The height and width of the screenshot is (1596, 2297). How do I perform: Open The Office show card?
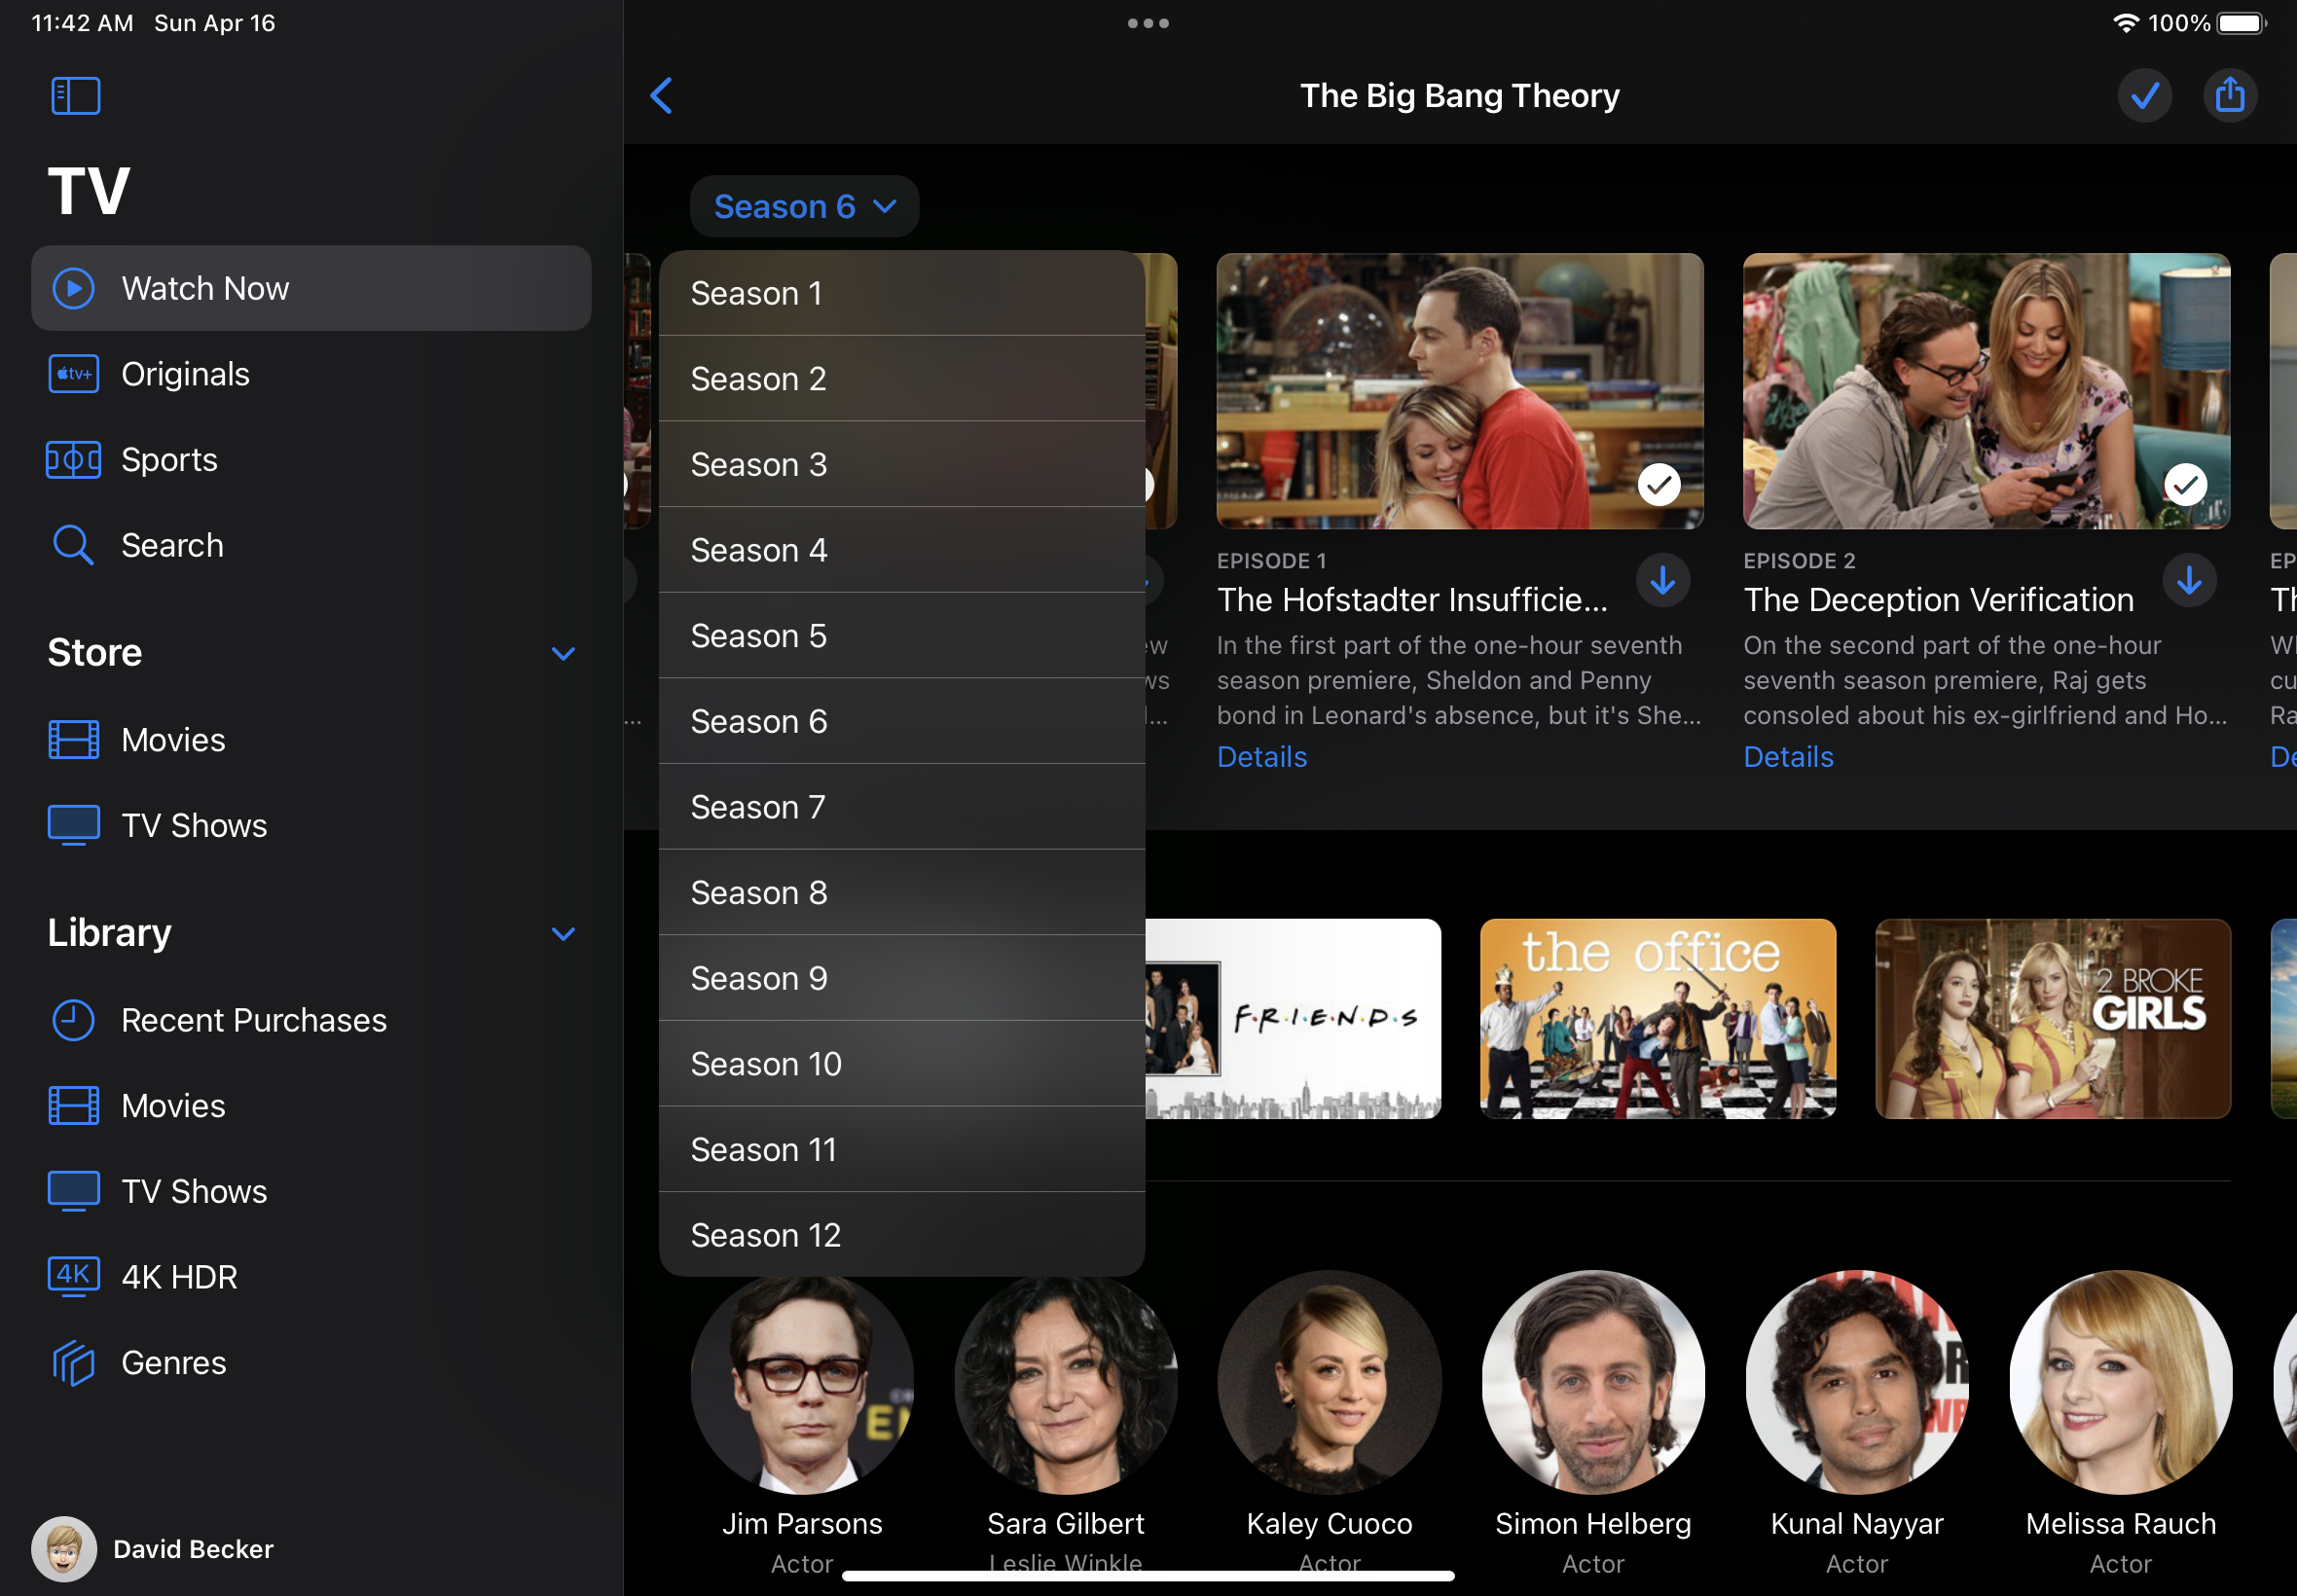click(1658, 1019)
